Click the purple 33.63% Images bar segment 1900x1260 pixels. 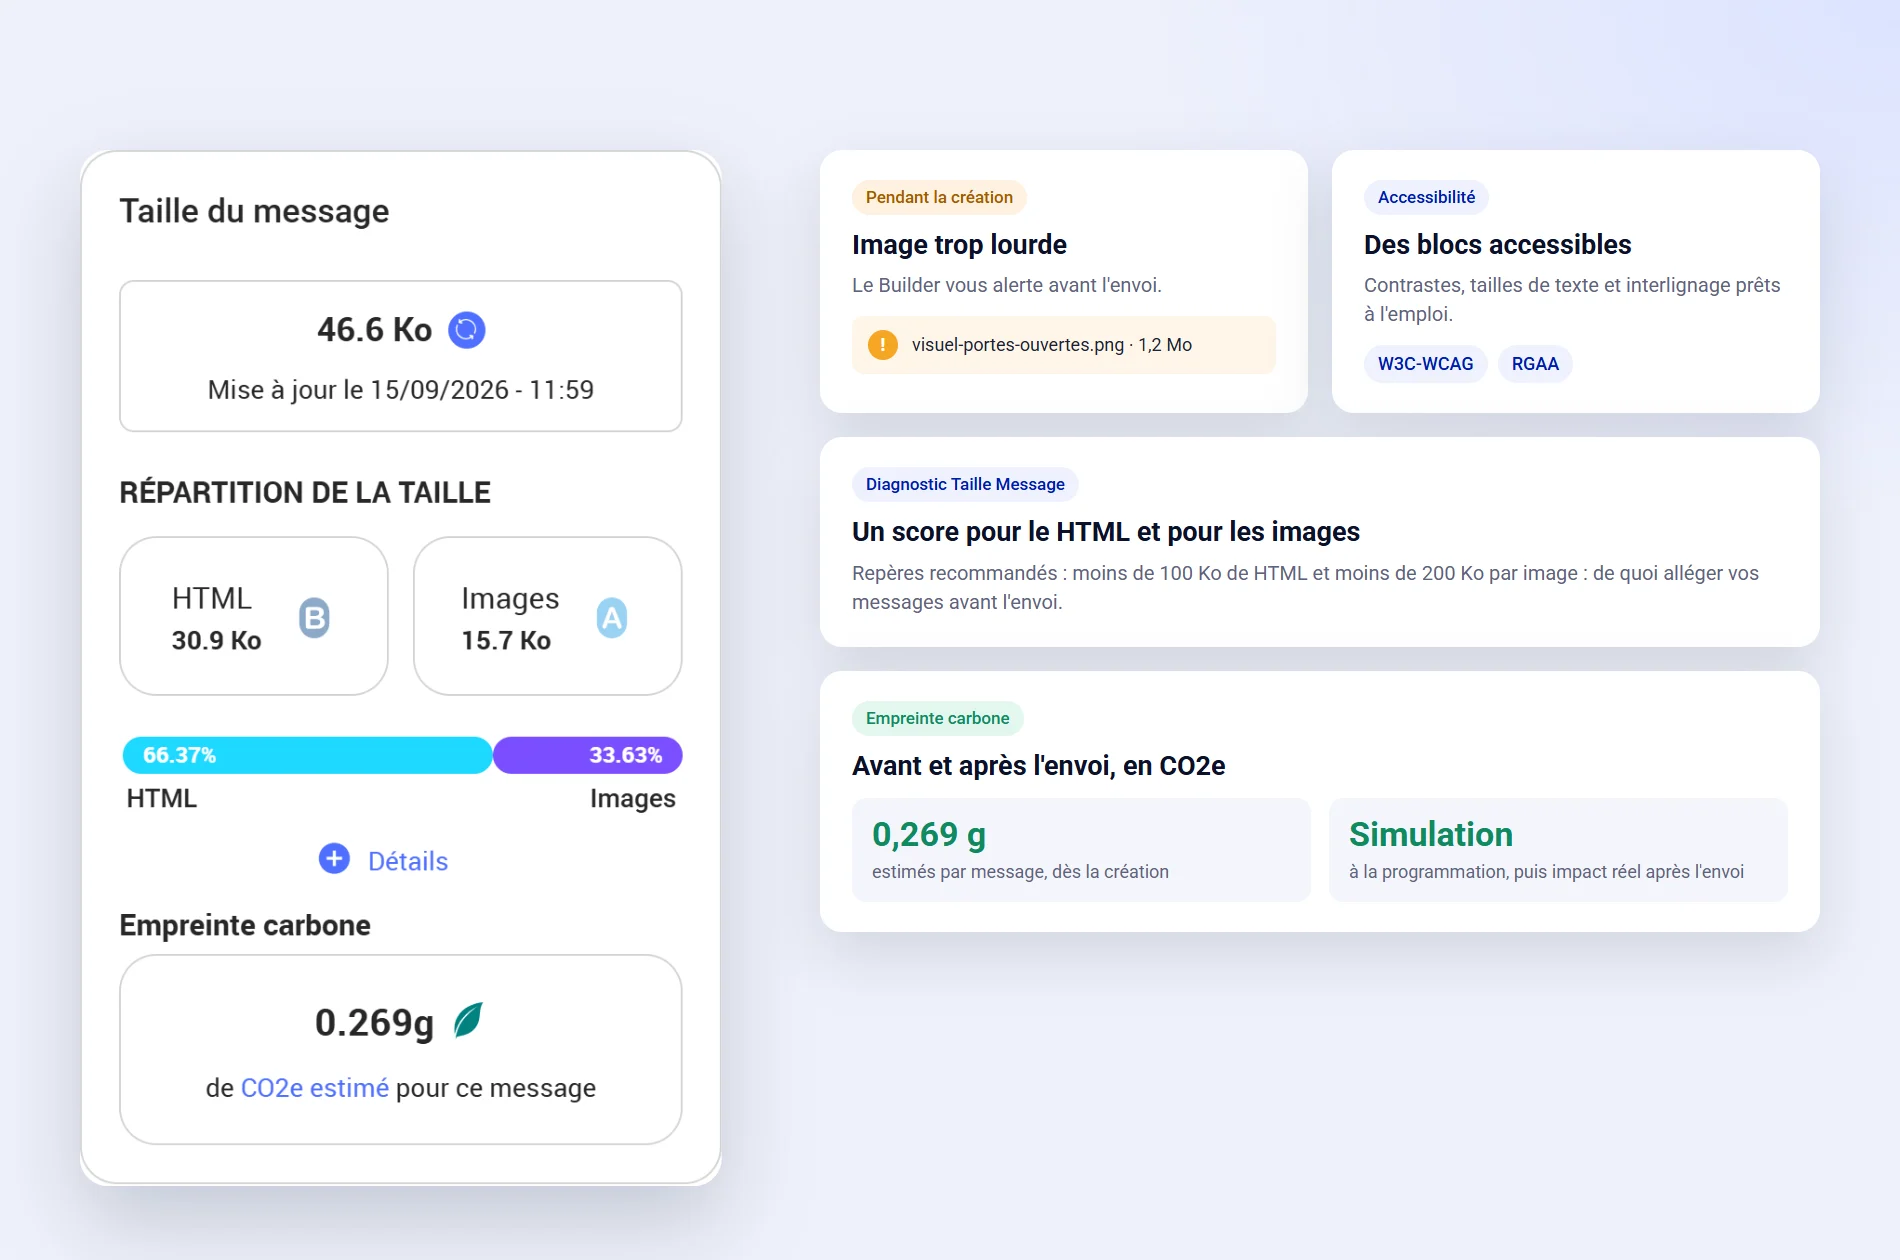click(x=588, y=755)
